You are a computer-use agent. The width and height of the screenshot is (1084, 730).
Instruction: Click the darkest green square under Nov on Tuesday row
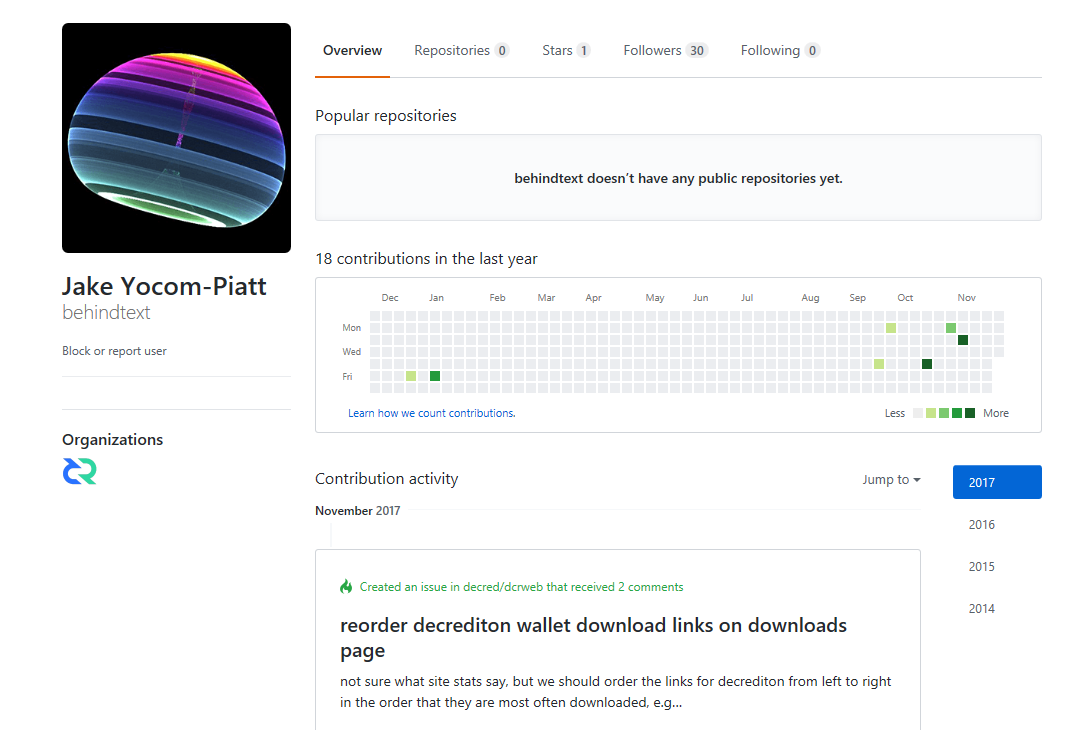click(x=963, y=340)
